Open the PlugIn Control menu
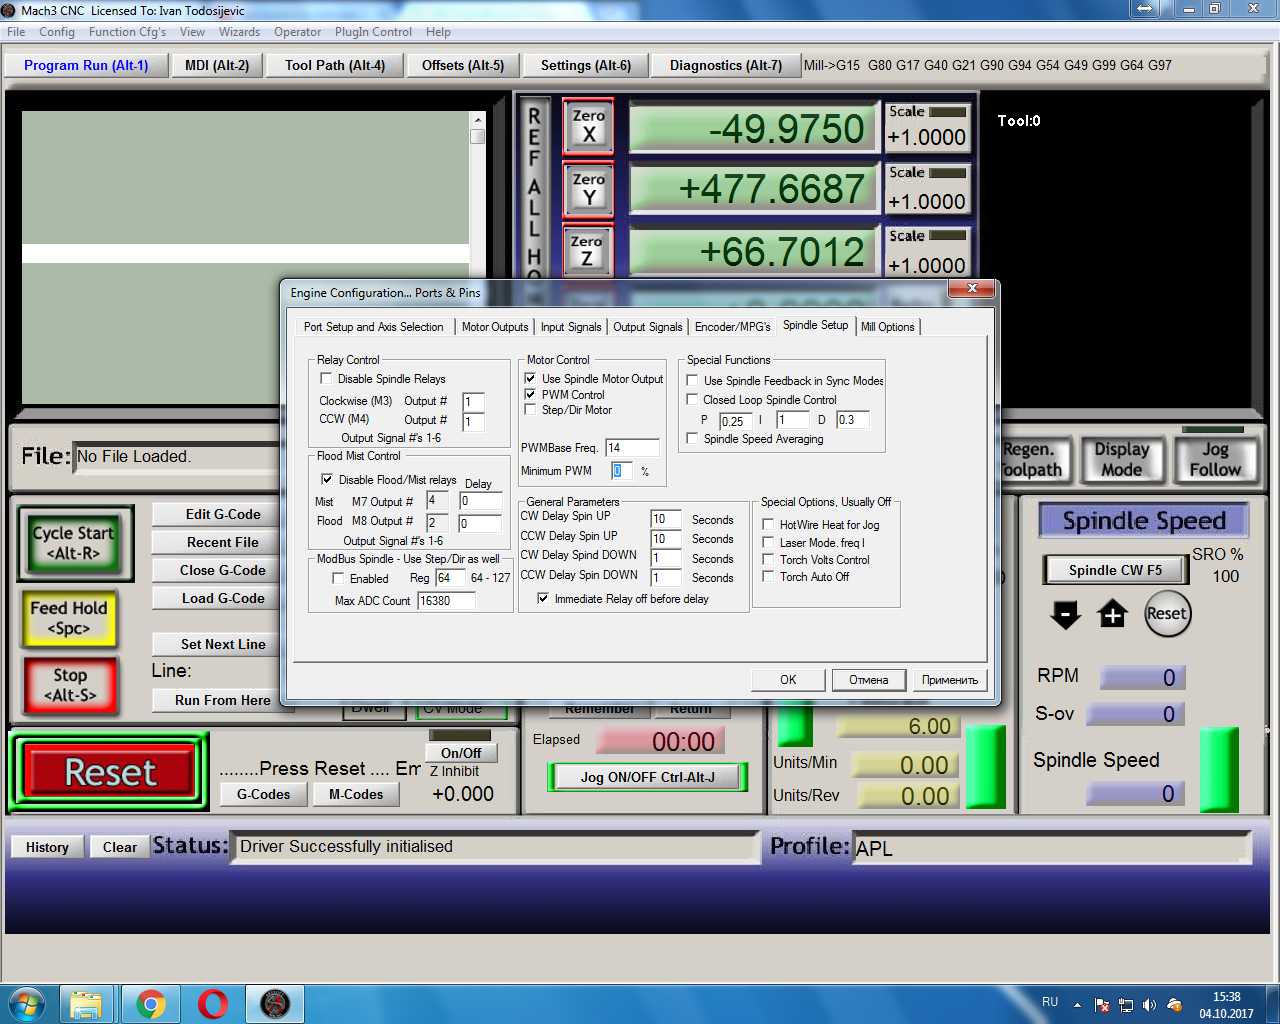1280x1024 pixels. tap(373, 32)
